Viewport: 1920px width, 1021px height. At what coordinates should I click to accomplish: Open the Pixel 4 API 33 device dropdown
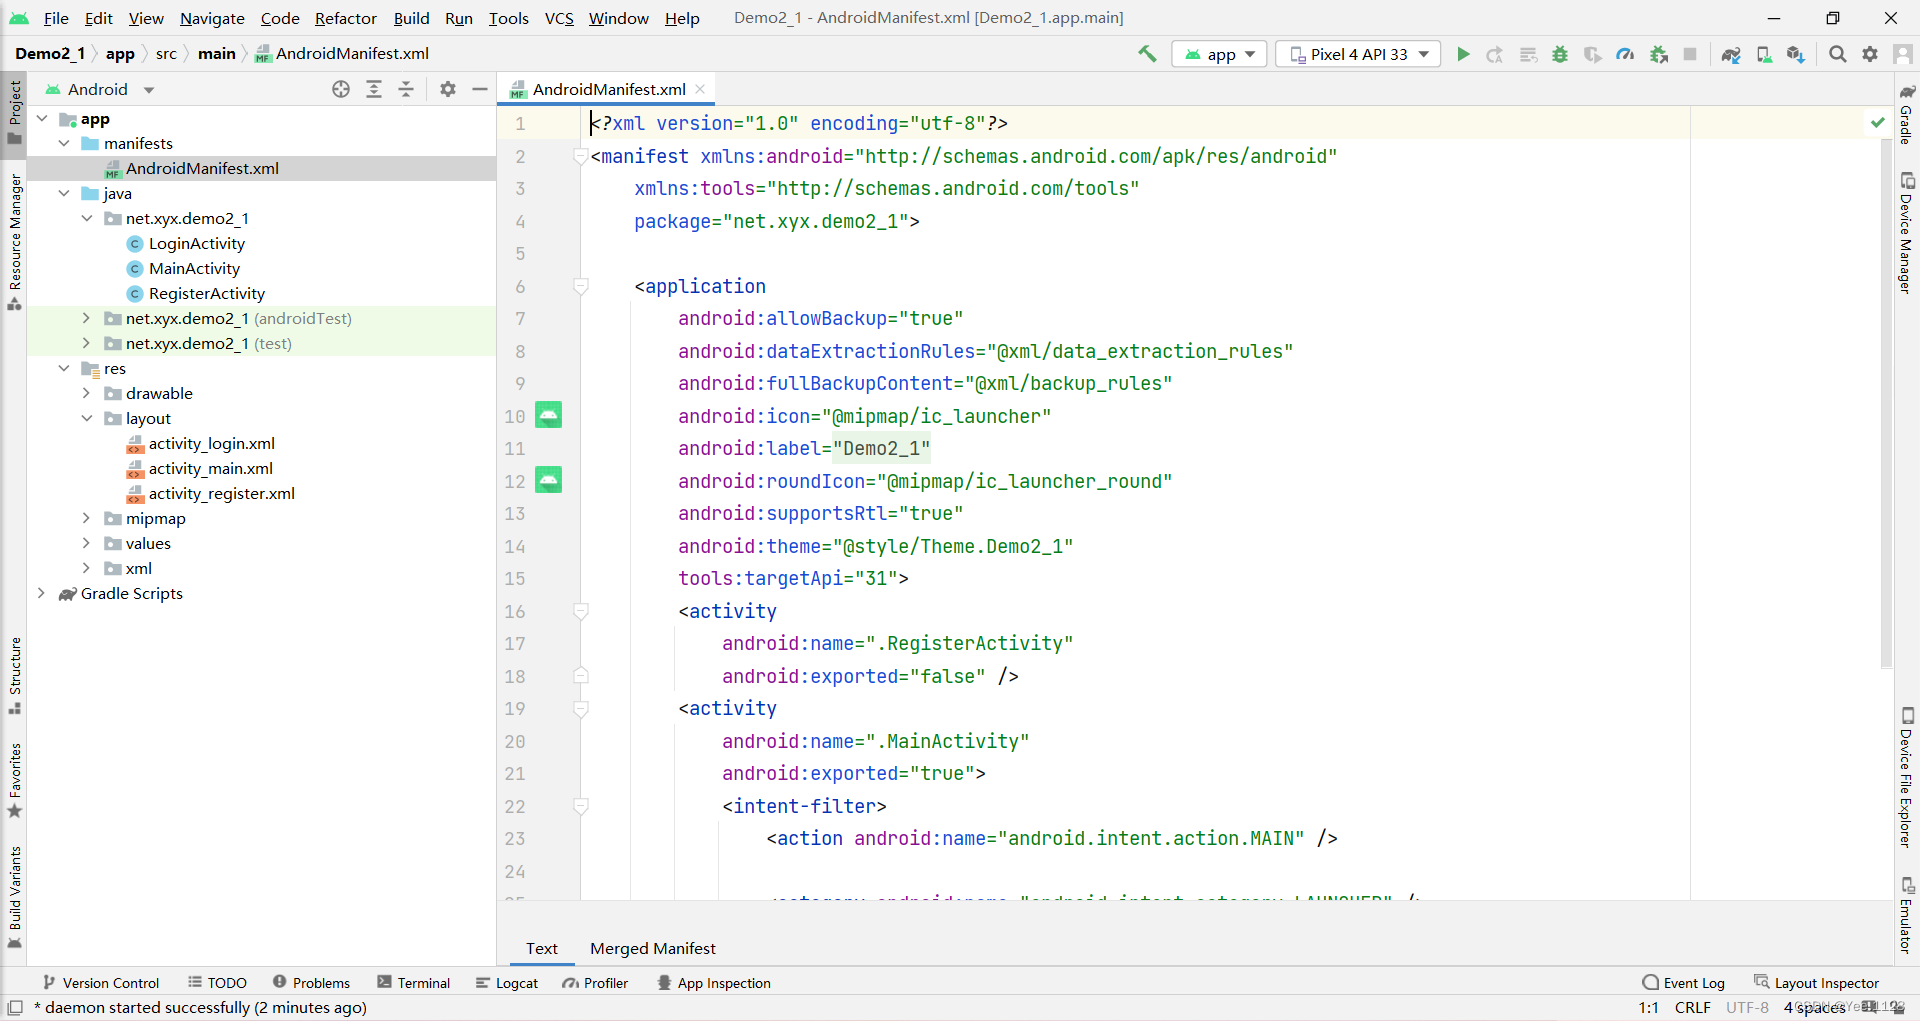1358,54
